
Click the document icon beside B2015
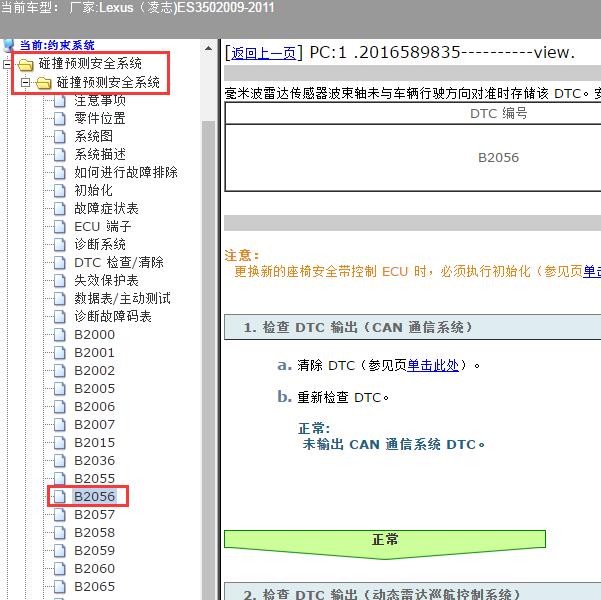coord(59,442)
